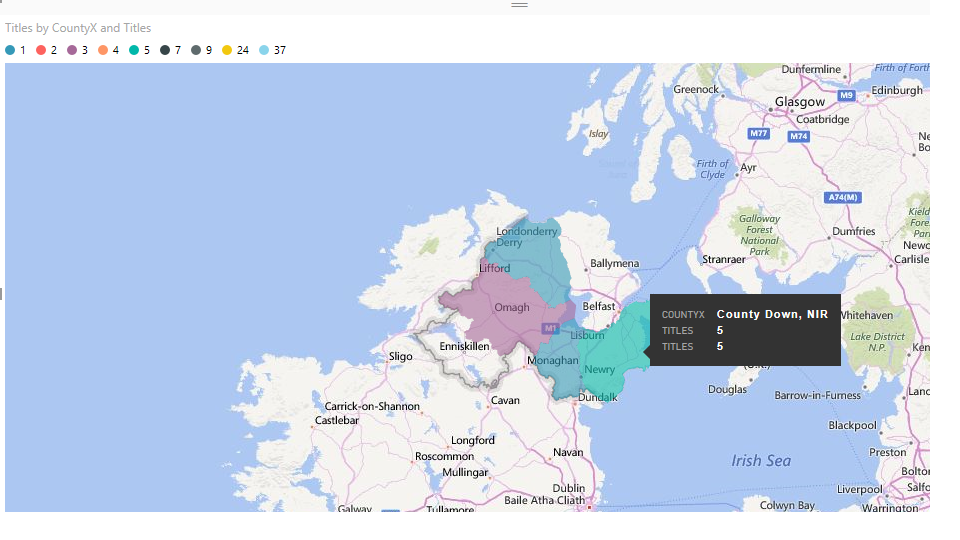Select legend color dot for value 24
The width and height of the screenshot is (960, 540).
point(227,50)
